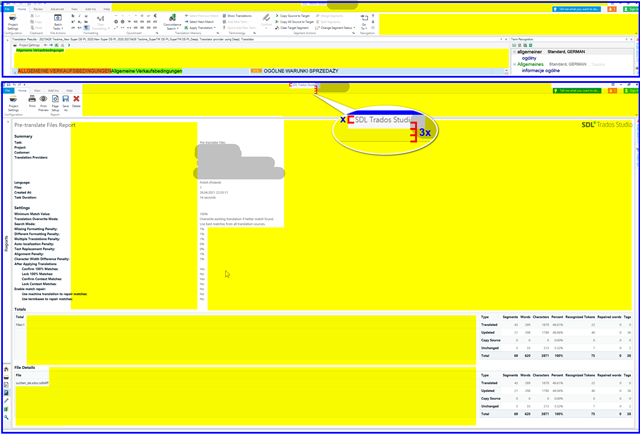640x435 pixels.
Task: Switch to the Advanced tab
Action: (57, 9)
